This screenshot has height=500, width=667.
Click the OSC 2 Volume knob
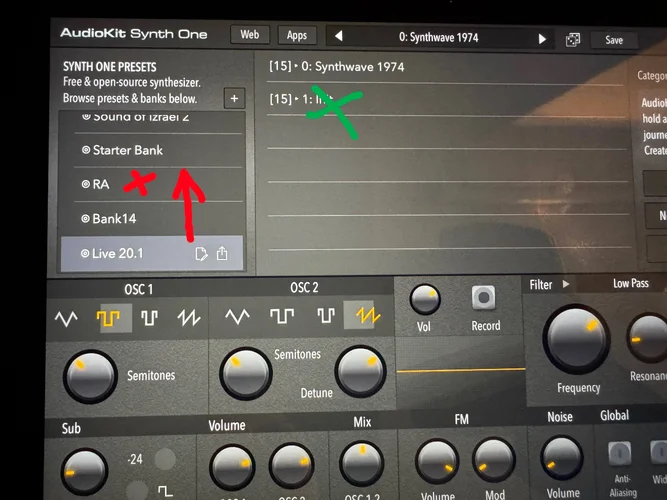291,466
